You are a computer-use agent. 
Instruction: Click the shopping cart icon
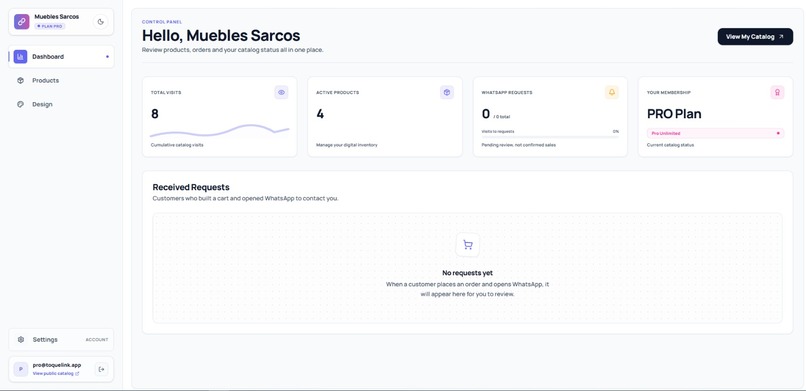click(x=468, y=245)
